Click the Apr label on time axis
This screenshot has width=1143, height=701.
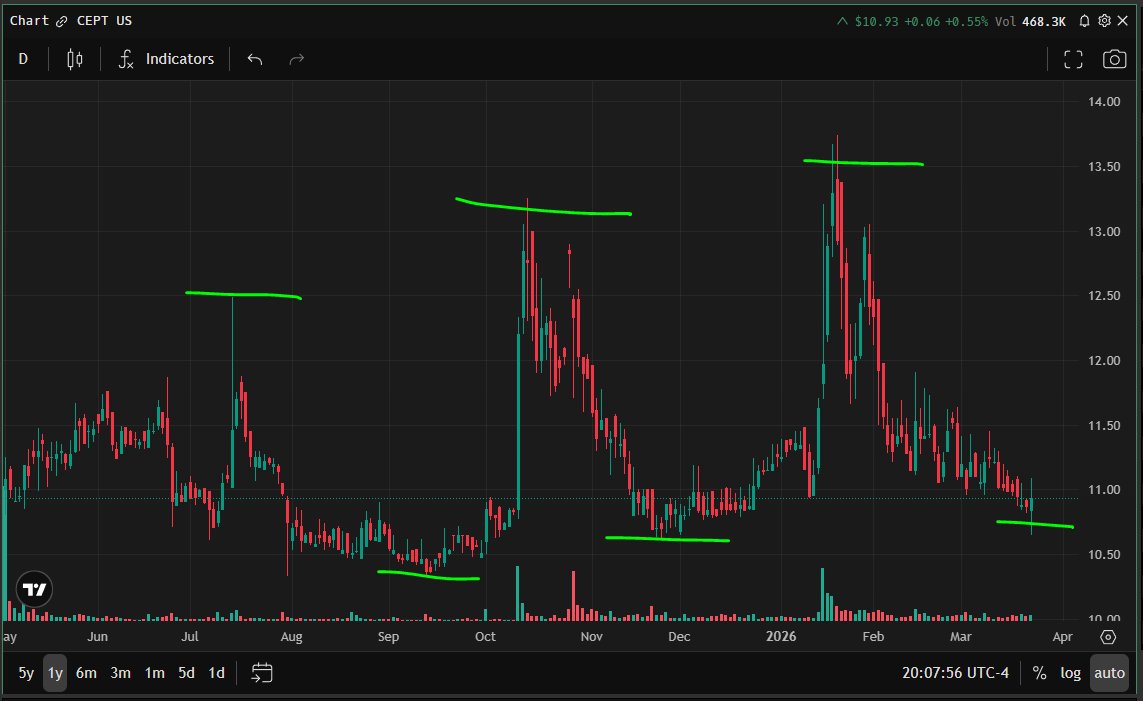tap(1062, 637)
